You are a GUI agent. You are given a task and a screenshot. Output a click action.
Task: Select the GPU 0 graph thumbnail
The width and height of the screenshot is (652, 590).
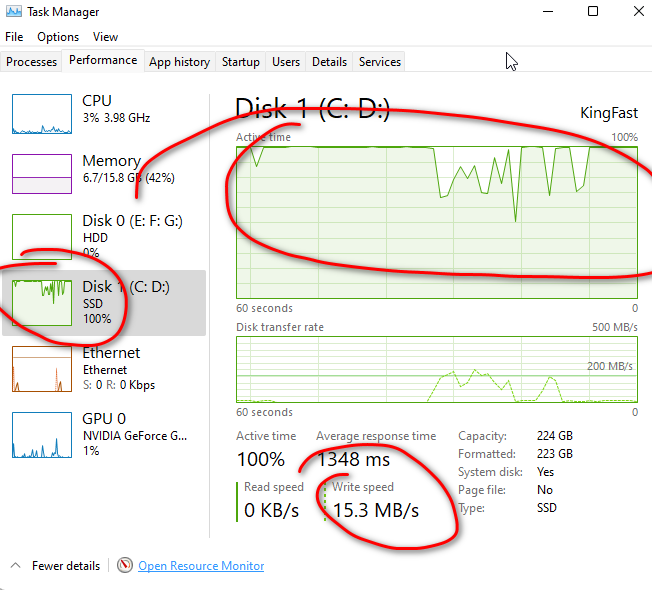[x=42, y=434]
